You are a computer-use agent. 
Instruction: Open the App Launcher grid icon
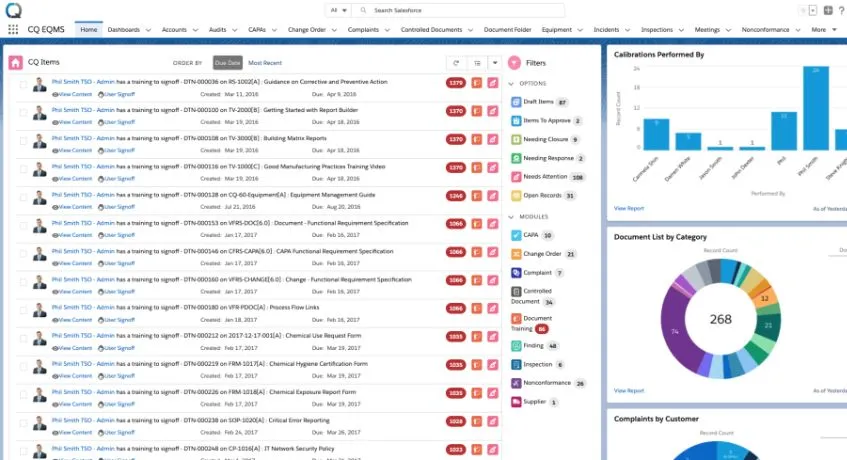tap(13, 30)
